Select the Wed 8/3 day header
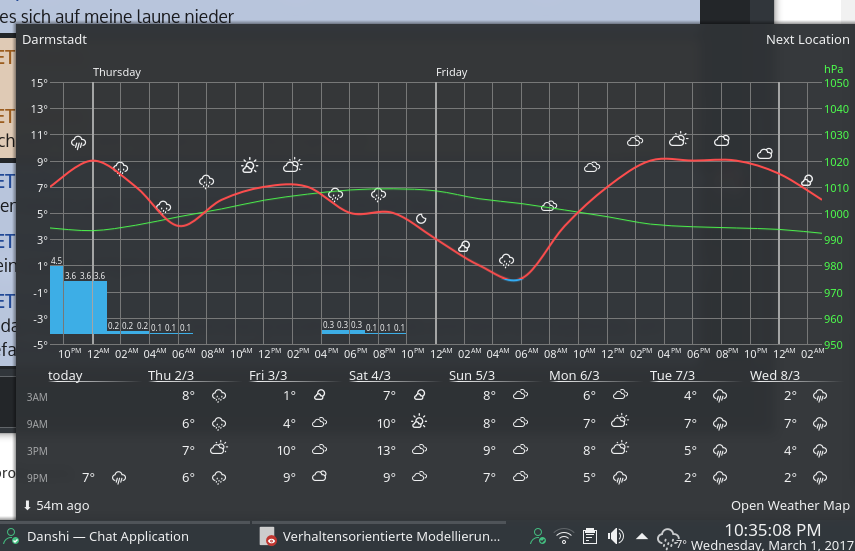Screen dimensions: 855x551 click(775, 375)
